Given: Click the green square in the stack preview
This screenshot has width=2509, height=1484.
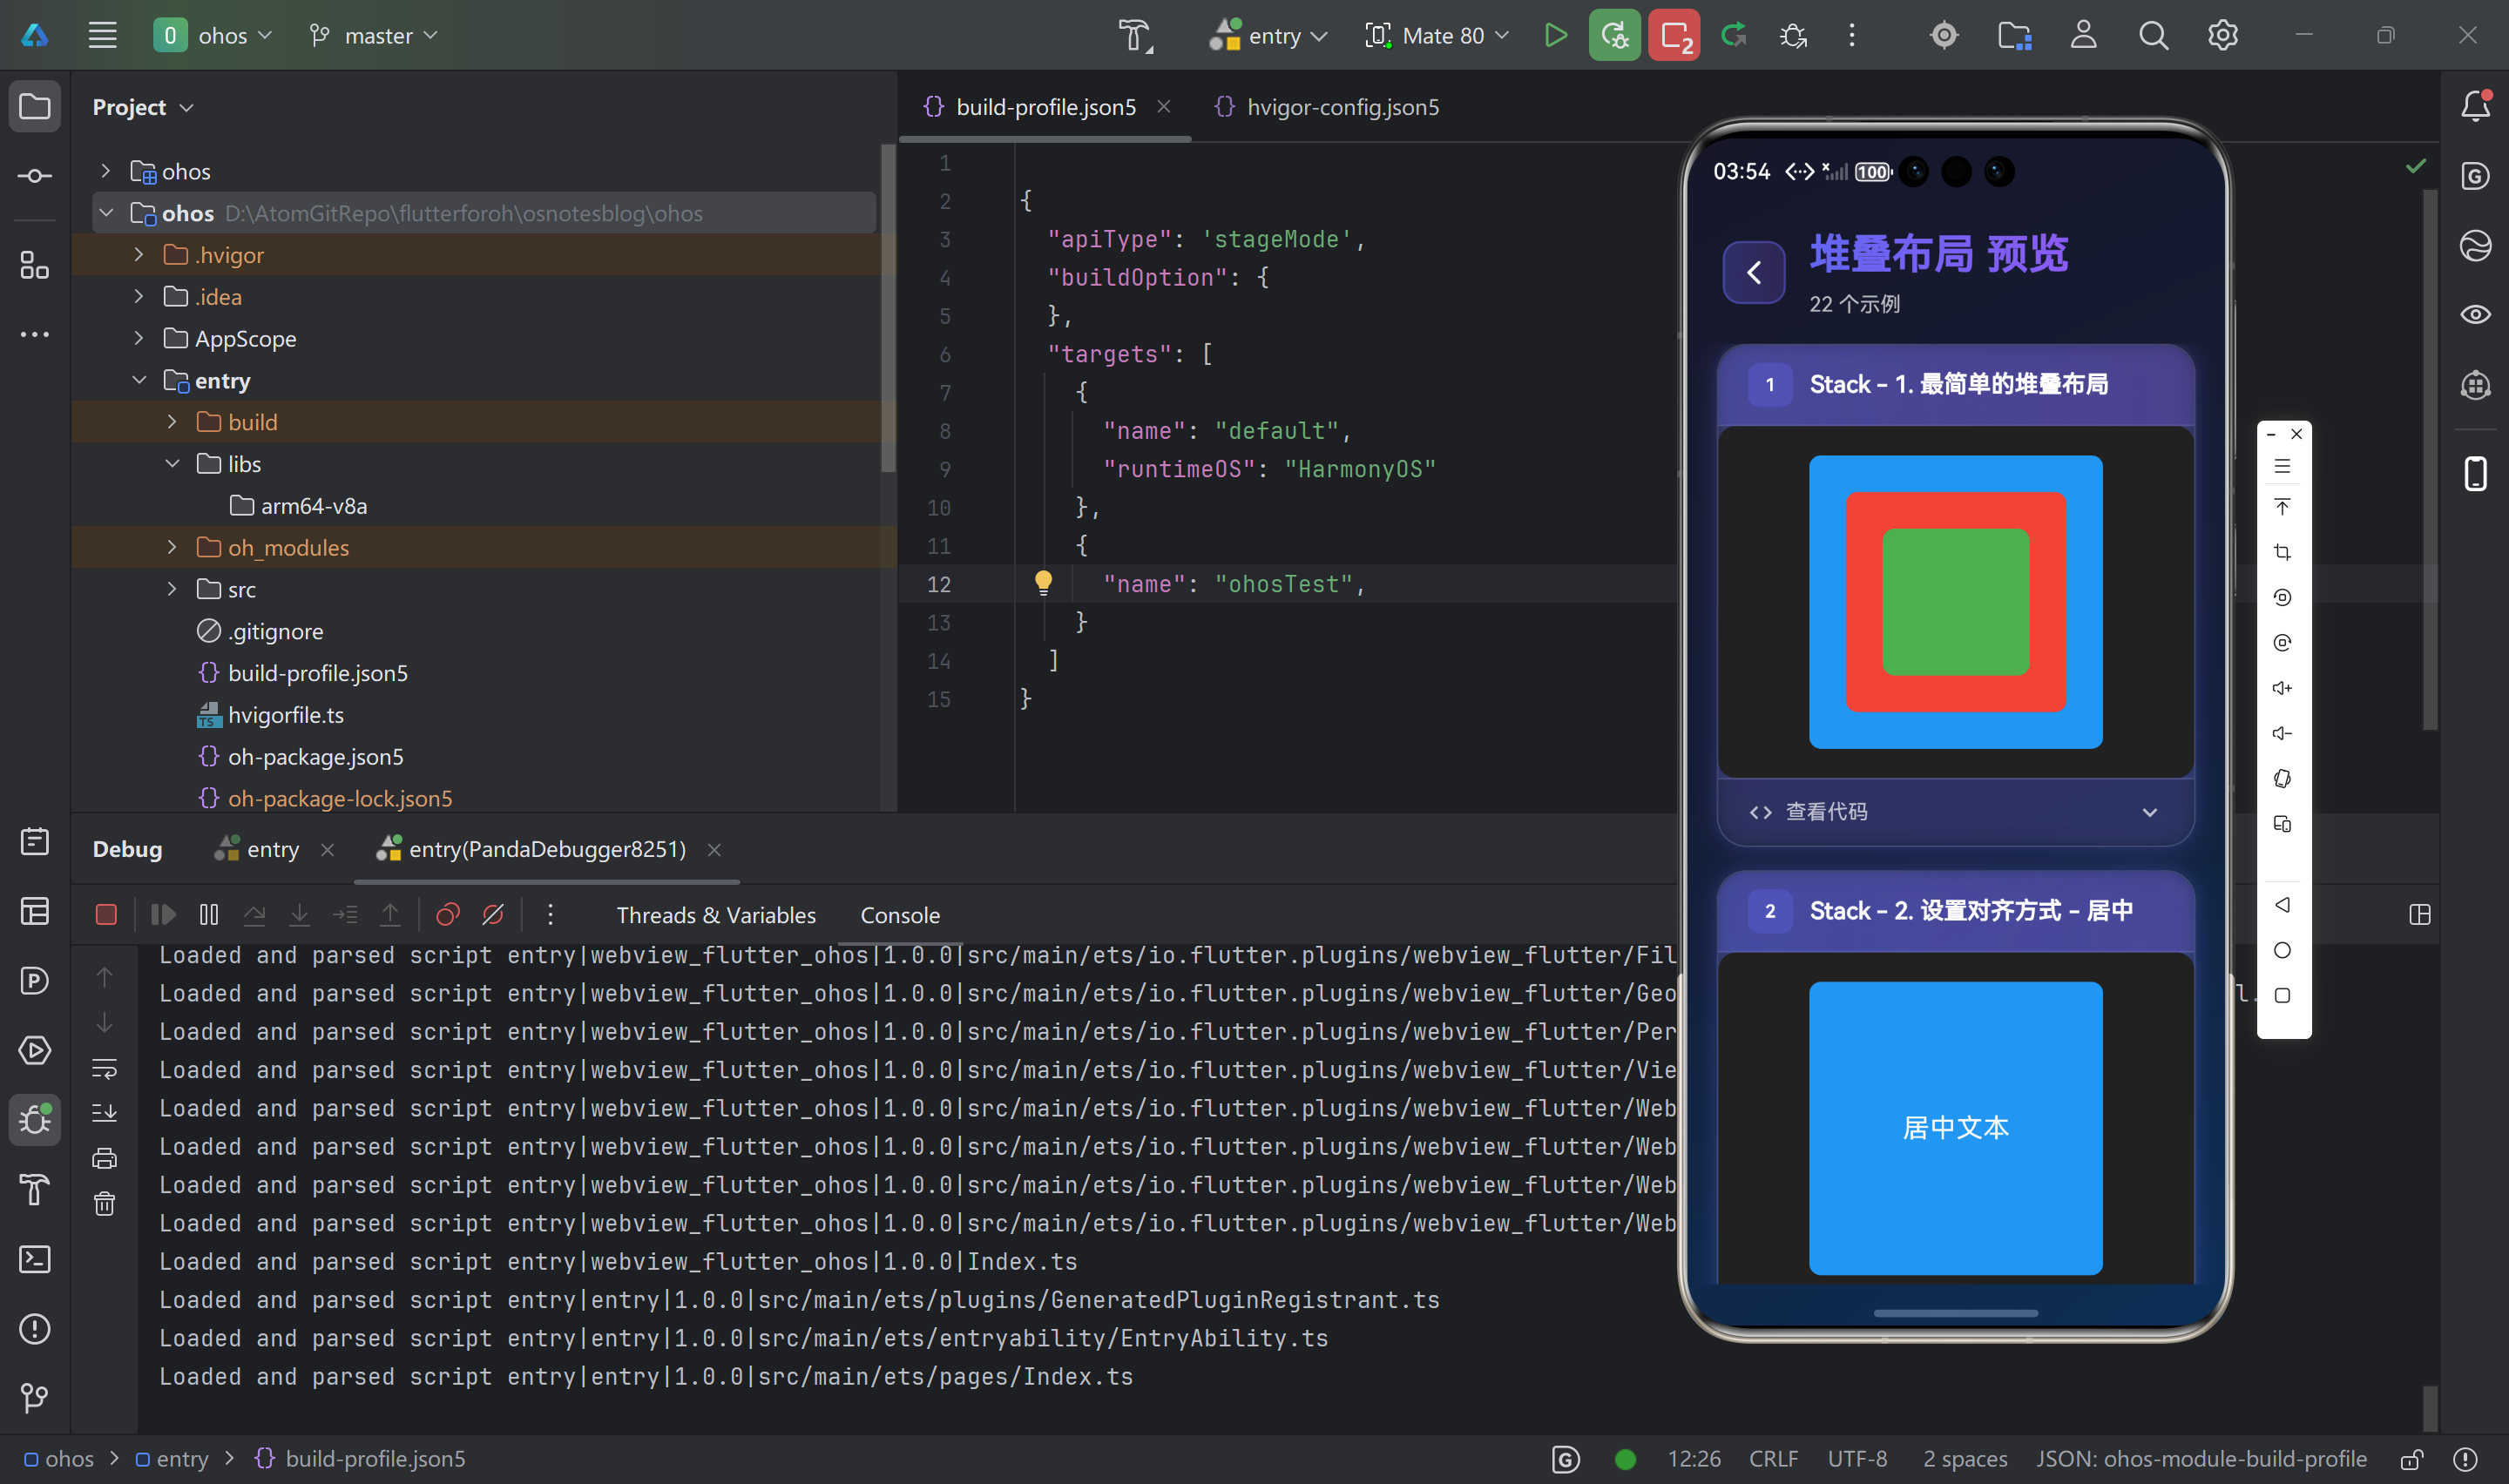Looking at the screenshot, I should (1954, 602).
